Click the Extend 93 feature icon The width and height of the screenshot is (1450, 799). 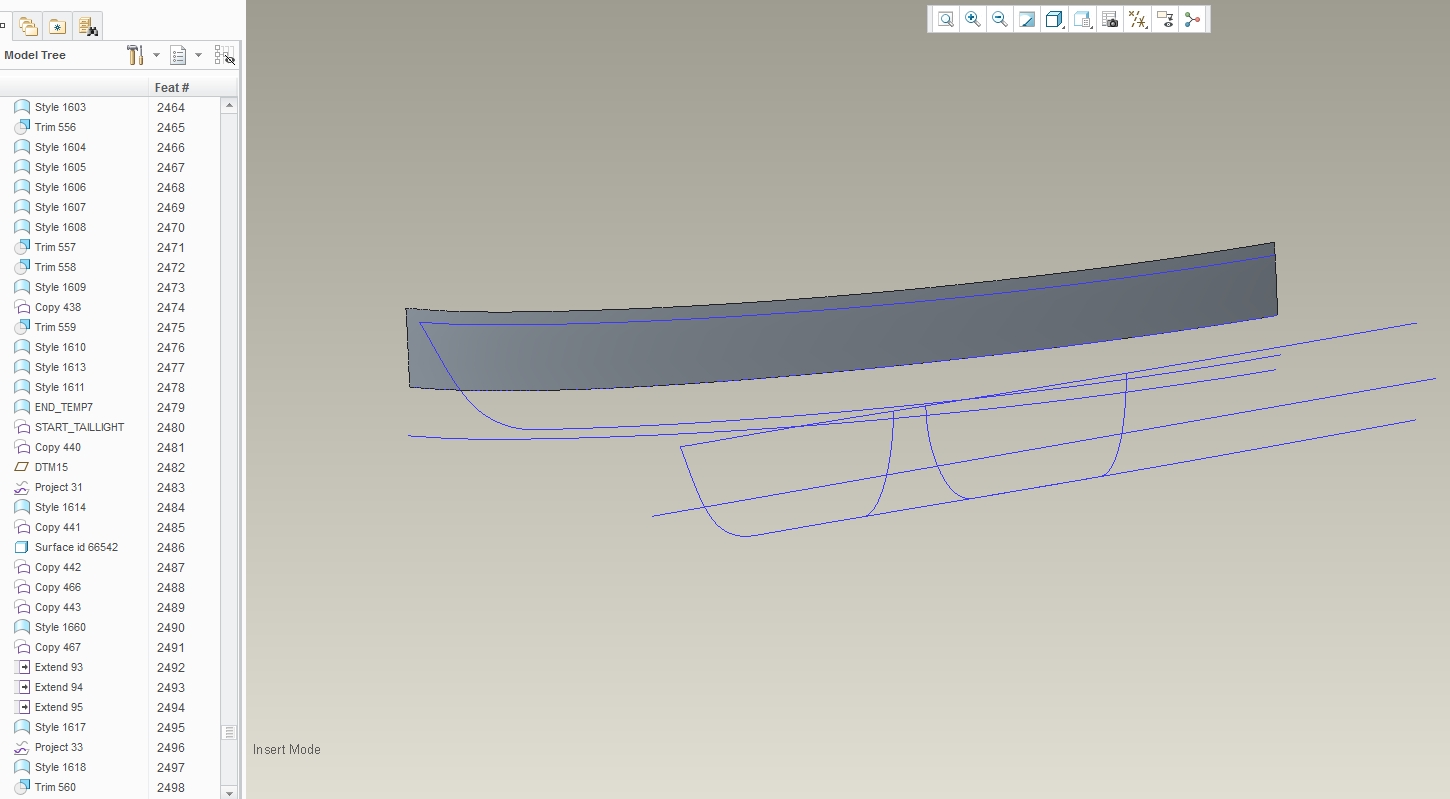21,667
